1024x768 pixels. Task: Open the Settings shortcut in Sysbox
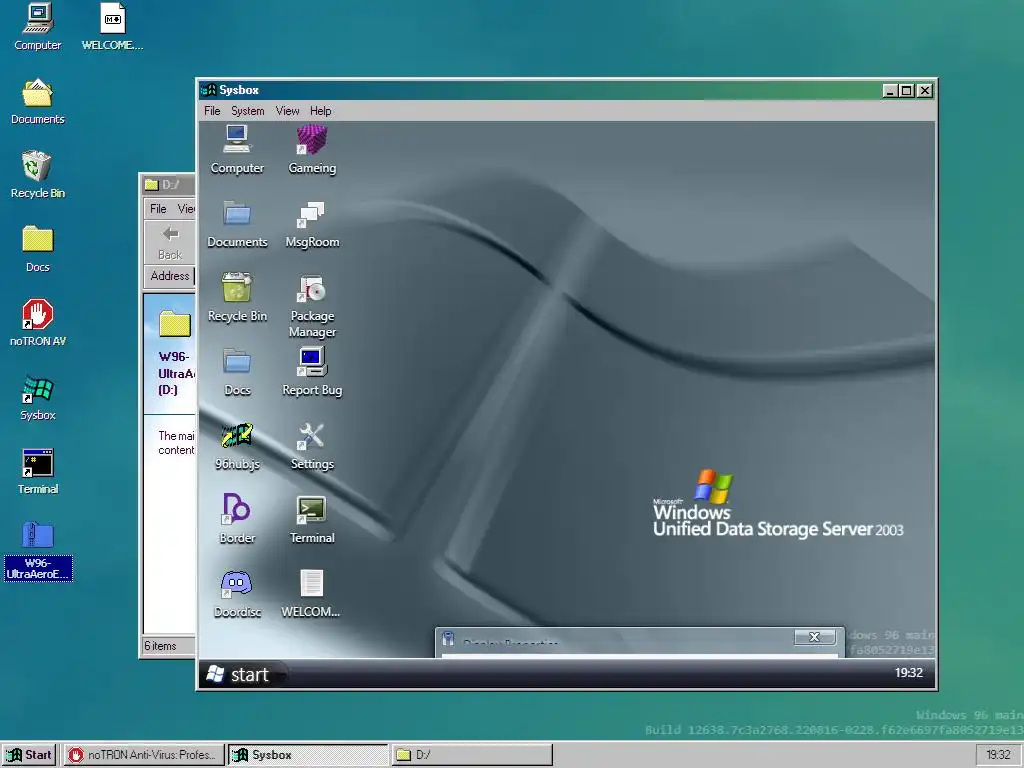[312, 446]
